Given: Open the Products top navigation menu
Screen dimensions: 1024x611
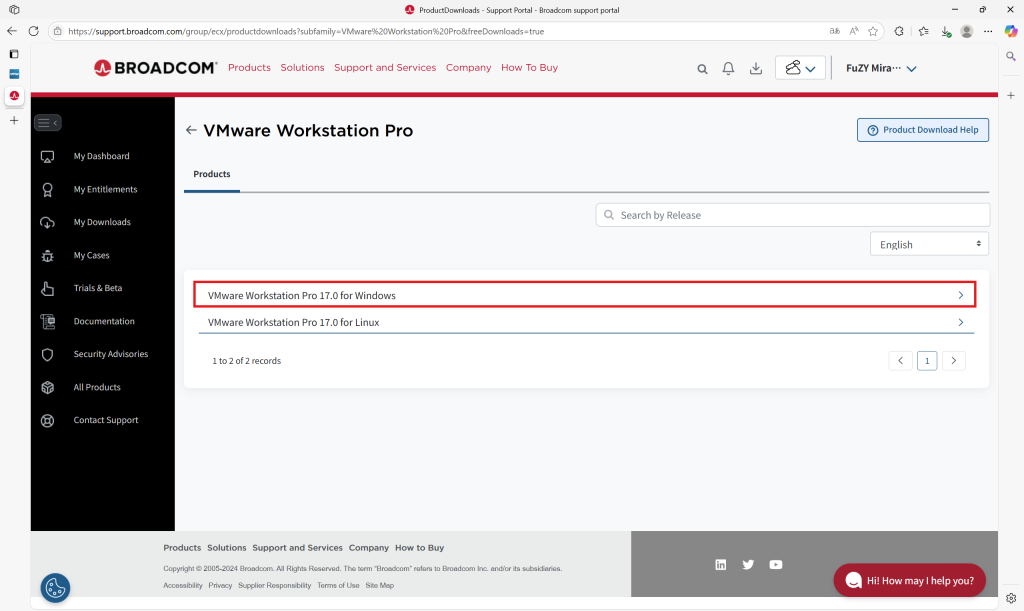Looking at the screenshot, I should pyautogui.click(x=249, y=67).
